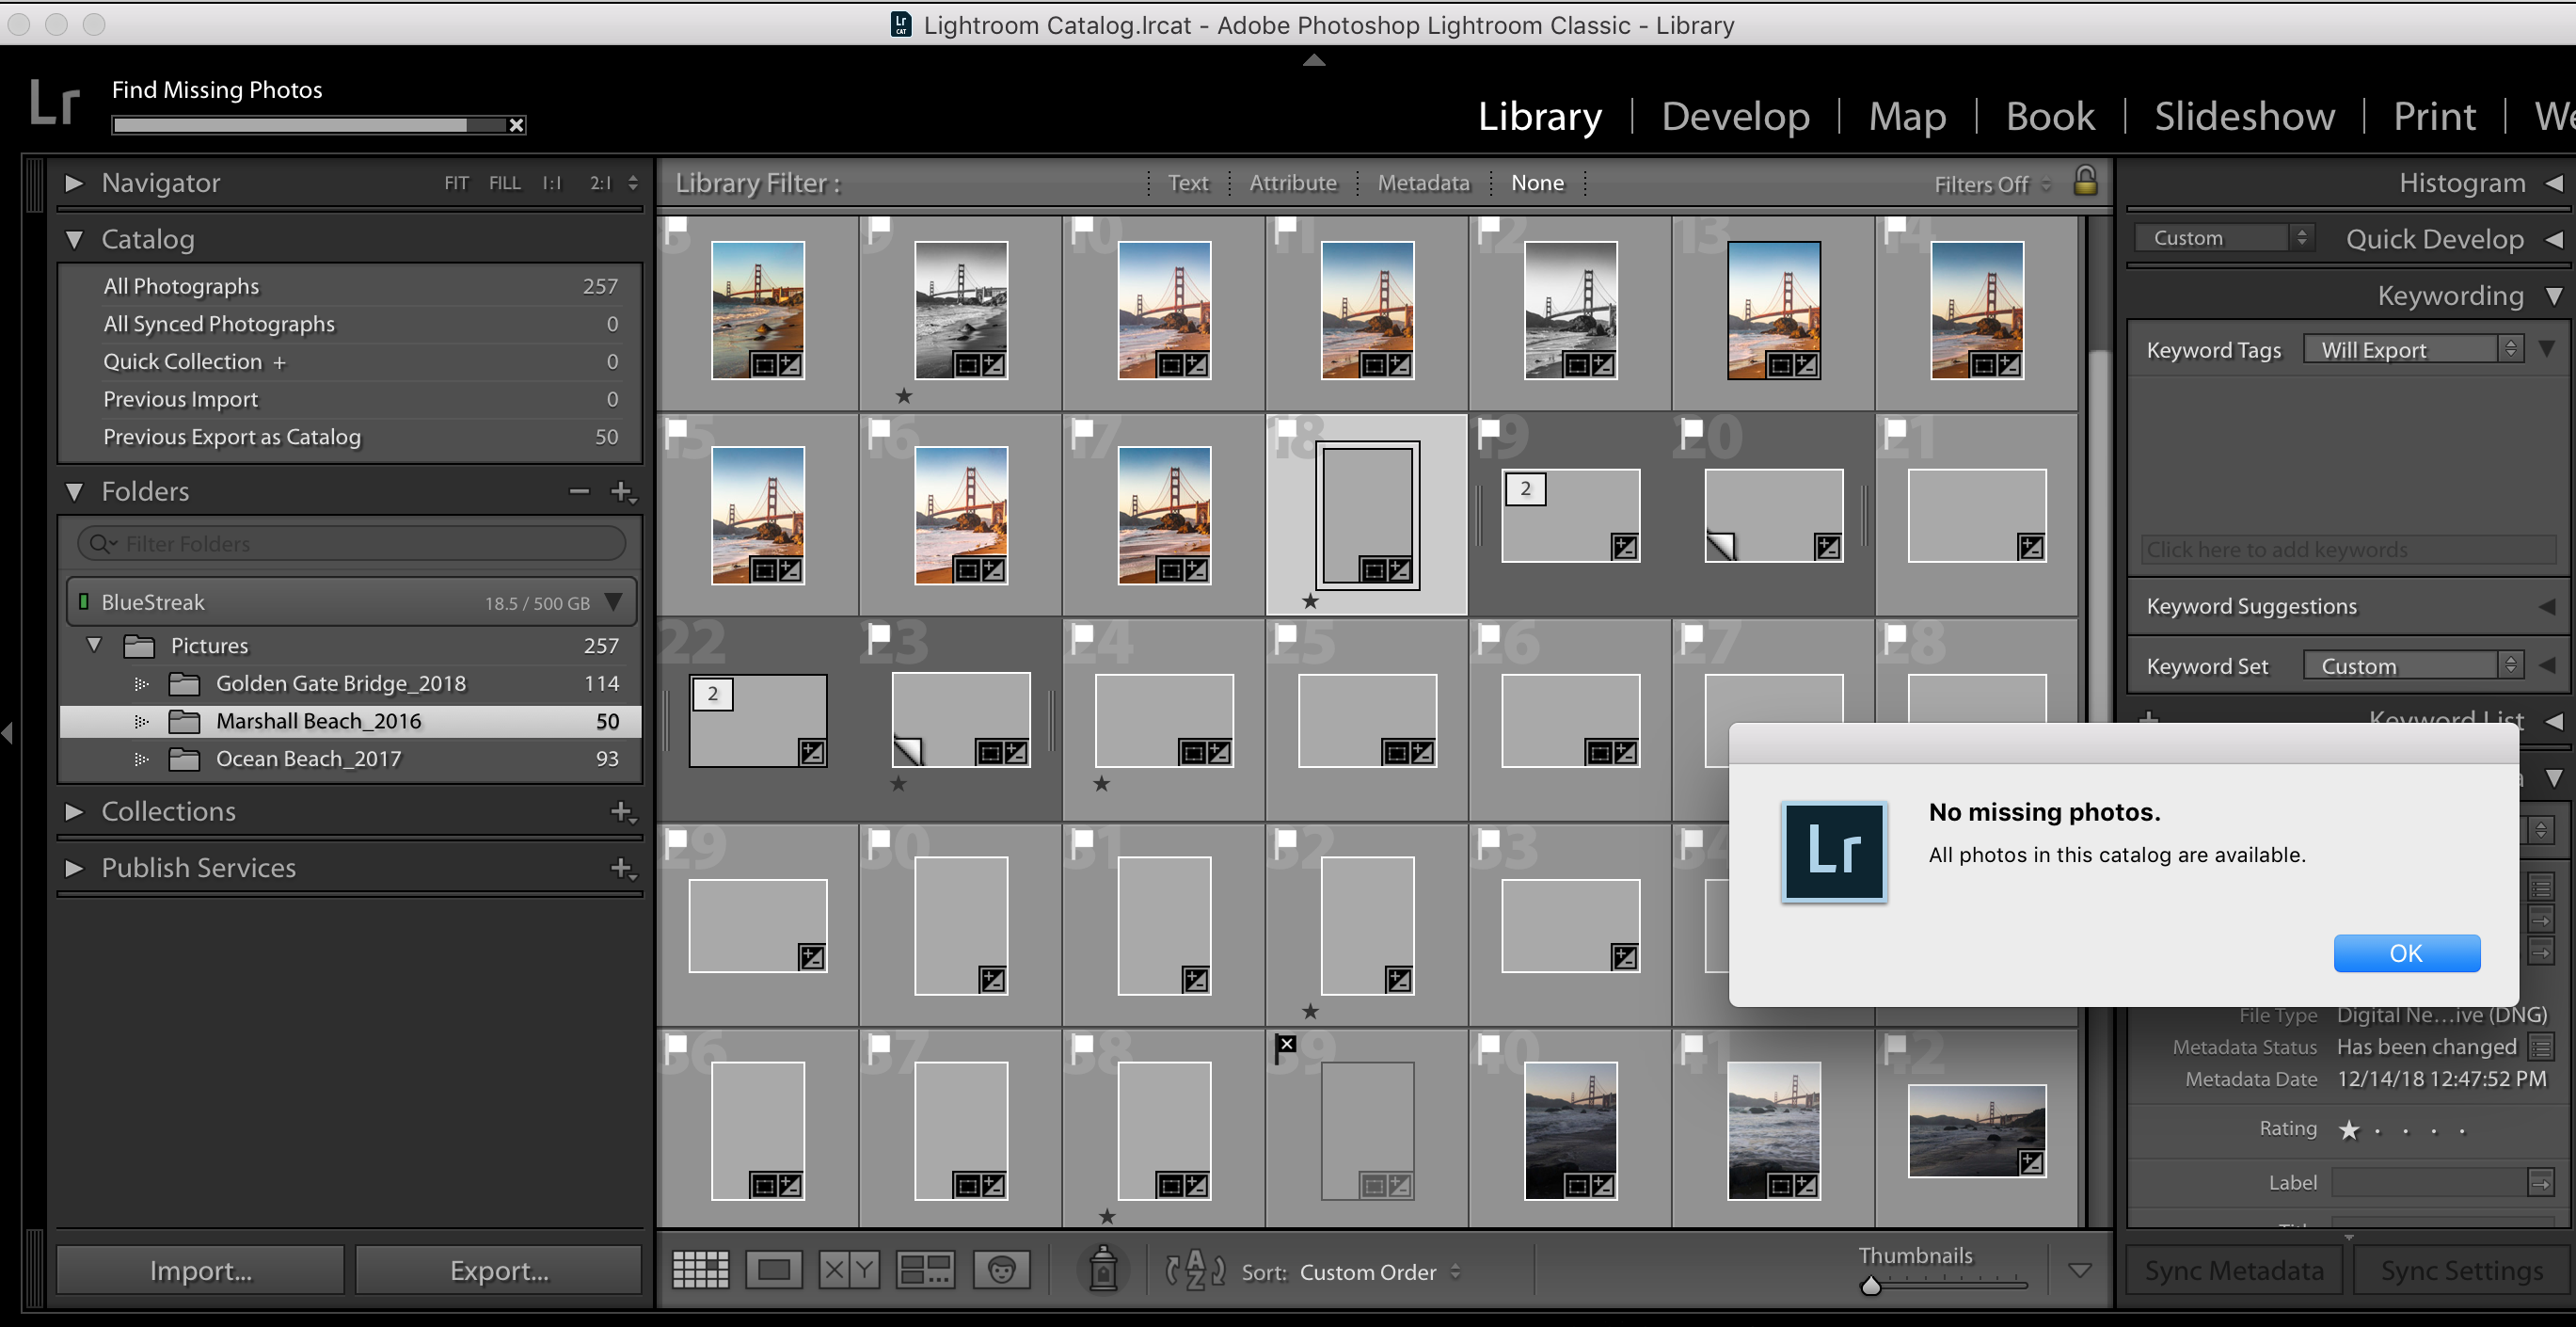Open People view face icon
The height and width of the screenshot is (1327, 2576).
pos(1001,1270)
